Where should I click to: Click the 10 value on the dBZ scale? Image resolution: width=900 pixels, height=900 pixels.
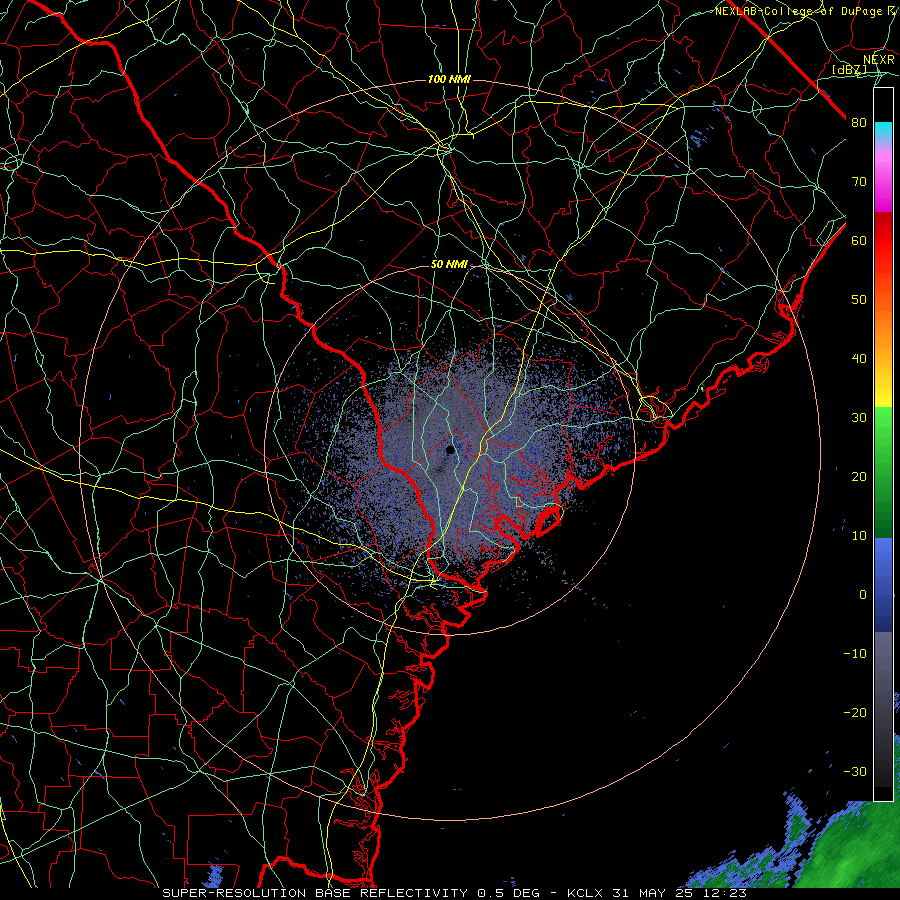tap(859, 536)
